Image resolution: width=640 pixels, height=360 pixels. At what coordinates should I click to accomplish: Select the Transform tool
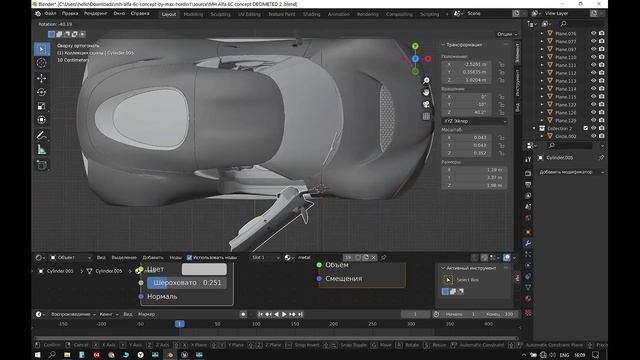point(42,120)
